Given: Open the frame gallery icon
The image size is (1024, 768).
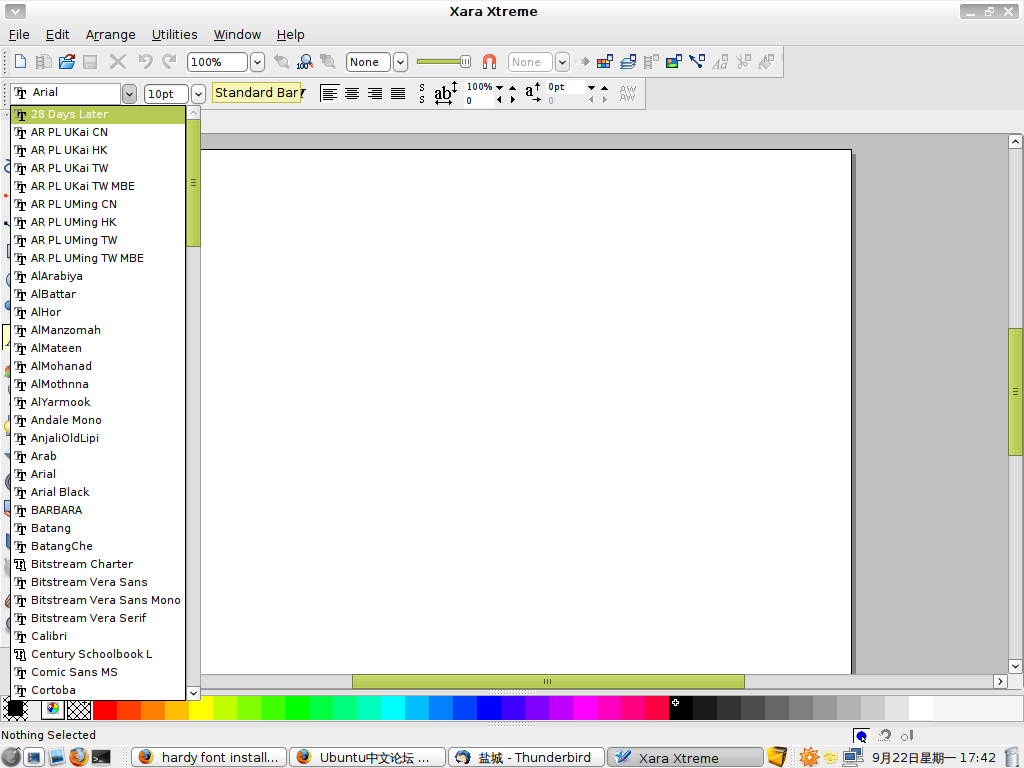Looking at the screenshot, I should pos(651,61).
